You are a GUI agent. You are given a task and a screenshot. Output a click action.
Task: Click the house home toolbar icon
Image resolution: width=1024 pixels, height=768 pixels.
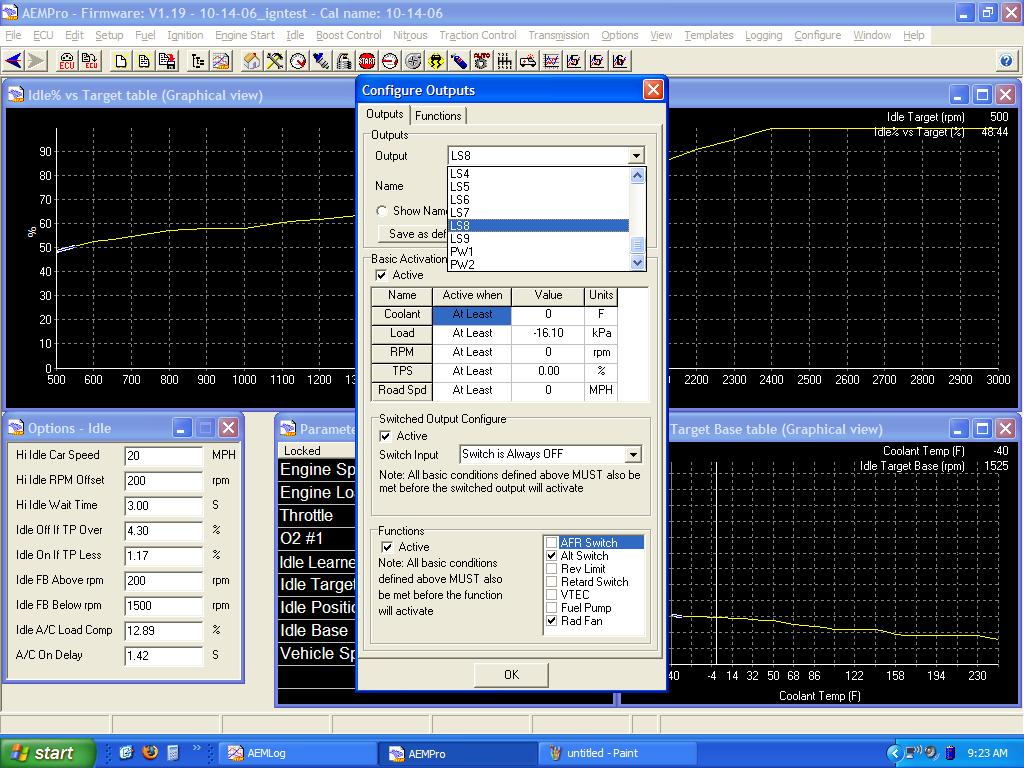(252, 61)
